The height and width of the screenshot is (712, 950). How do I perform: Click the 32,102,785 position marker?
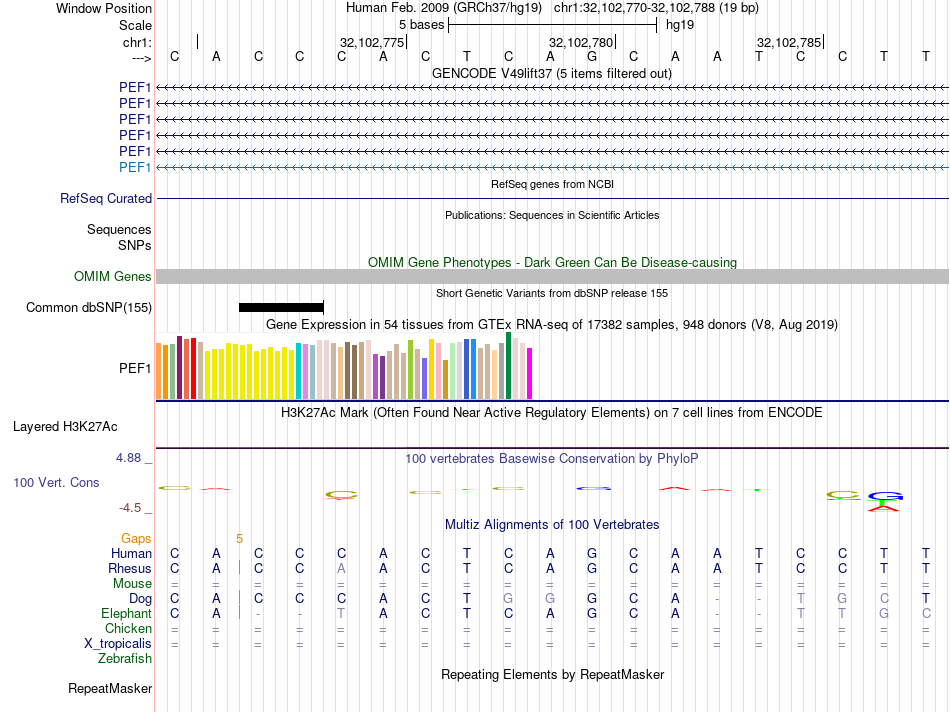[x=789, y=42]
